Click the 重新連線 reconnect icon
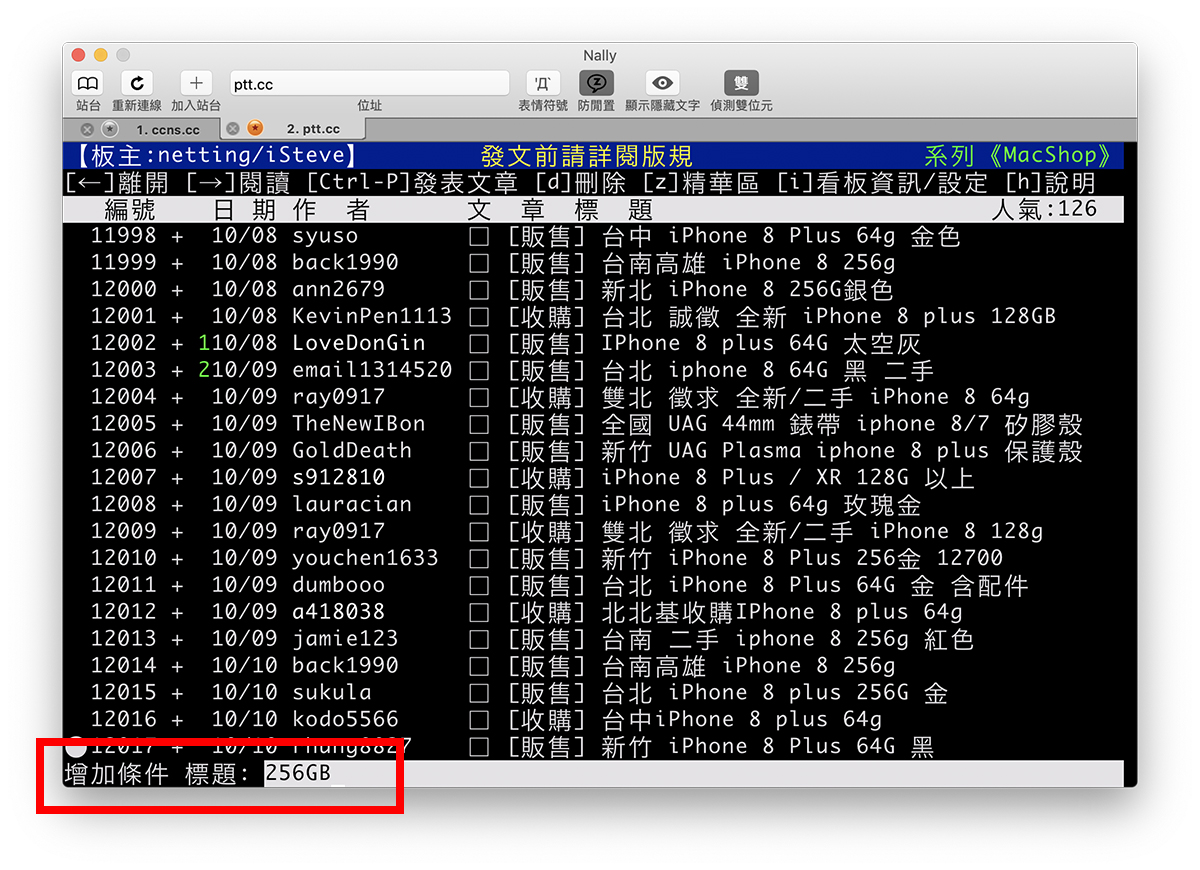The width and height of the screenshot is (1200, 870). (x=137, y=83)
